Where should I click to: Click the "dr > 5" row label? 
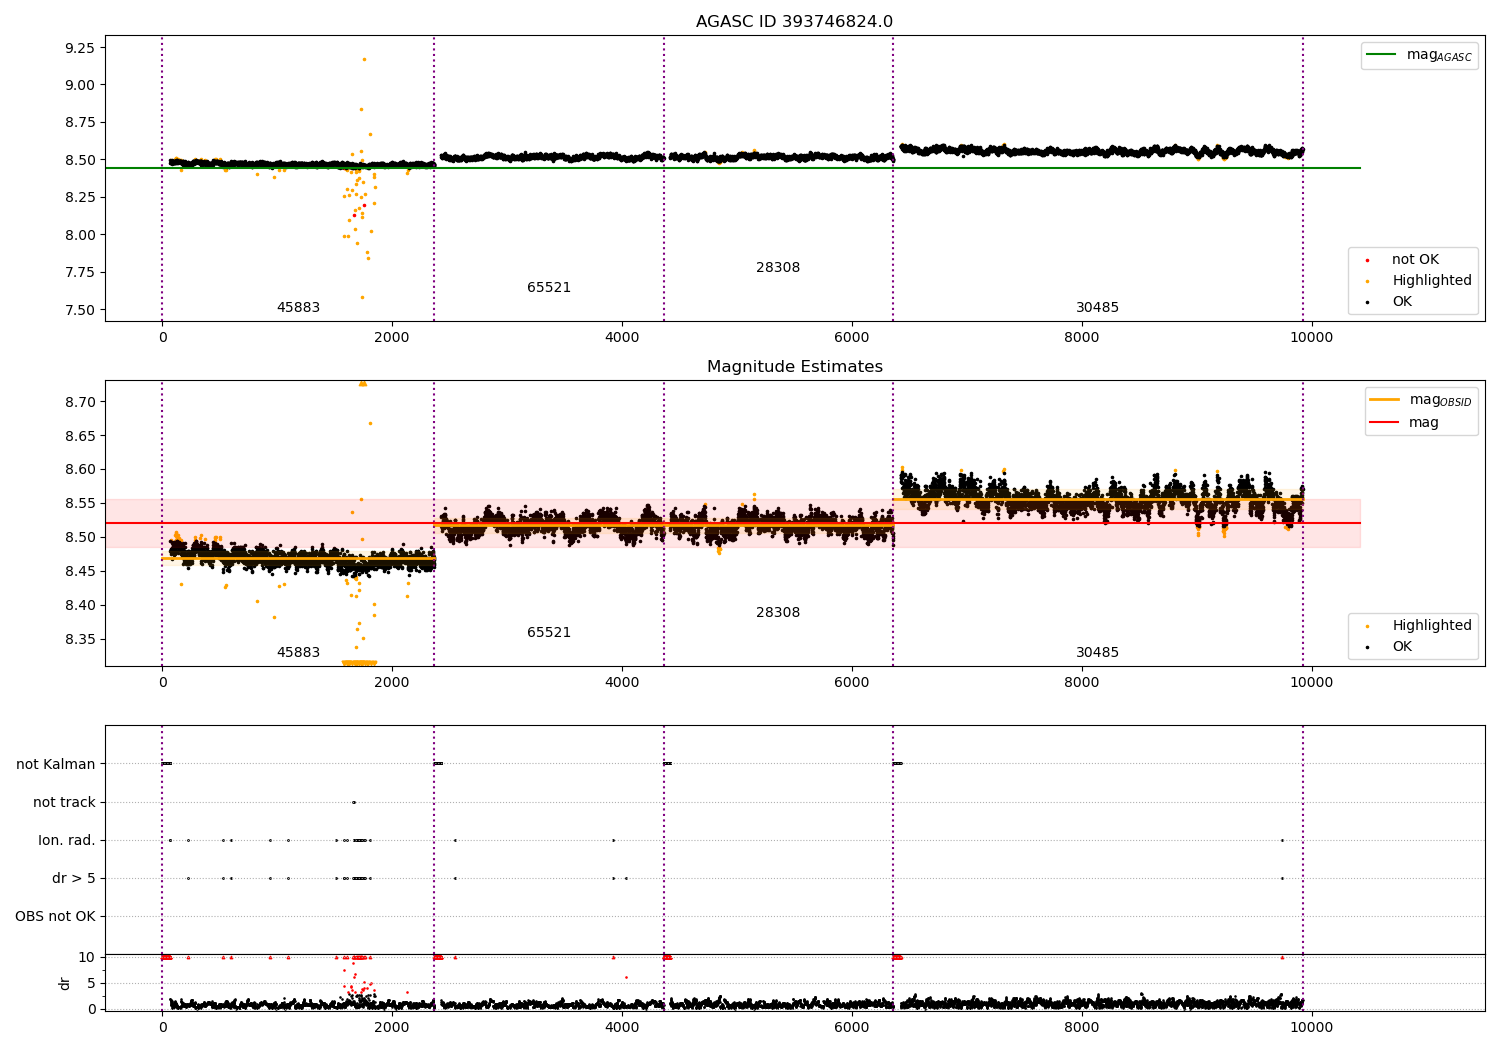[x=74, y=879]
